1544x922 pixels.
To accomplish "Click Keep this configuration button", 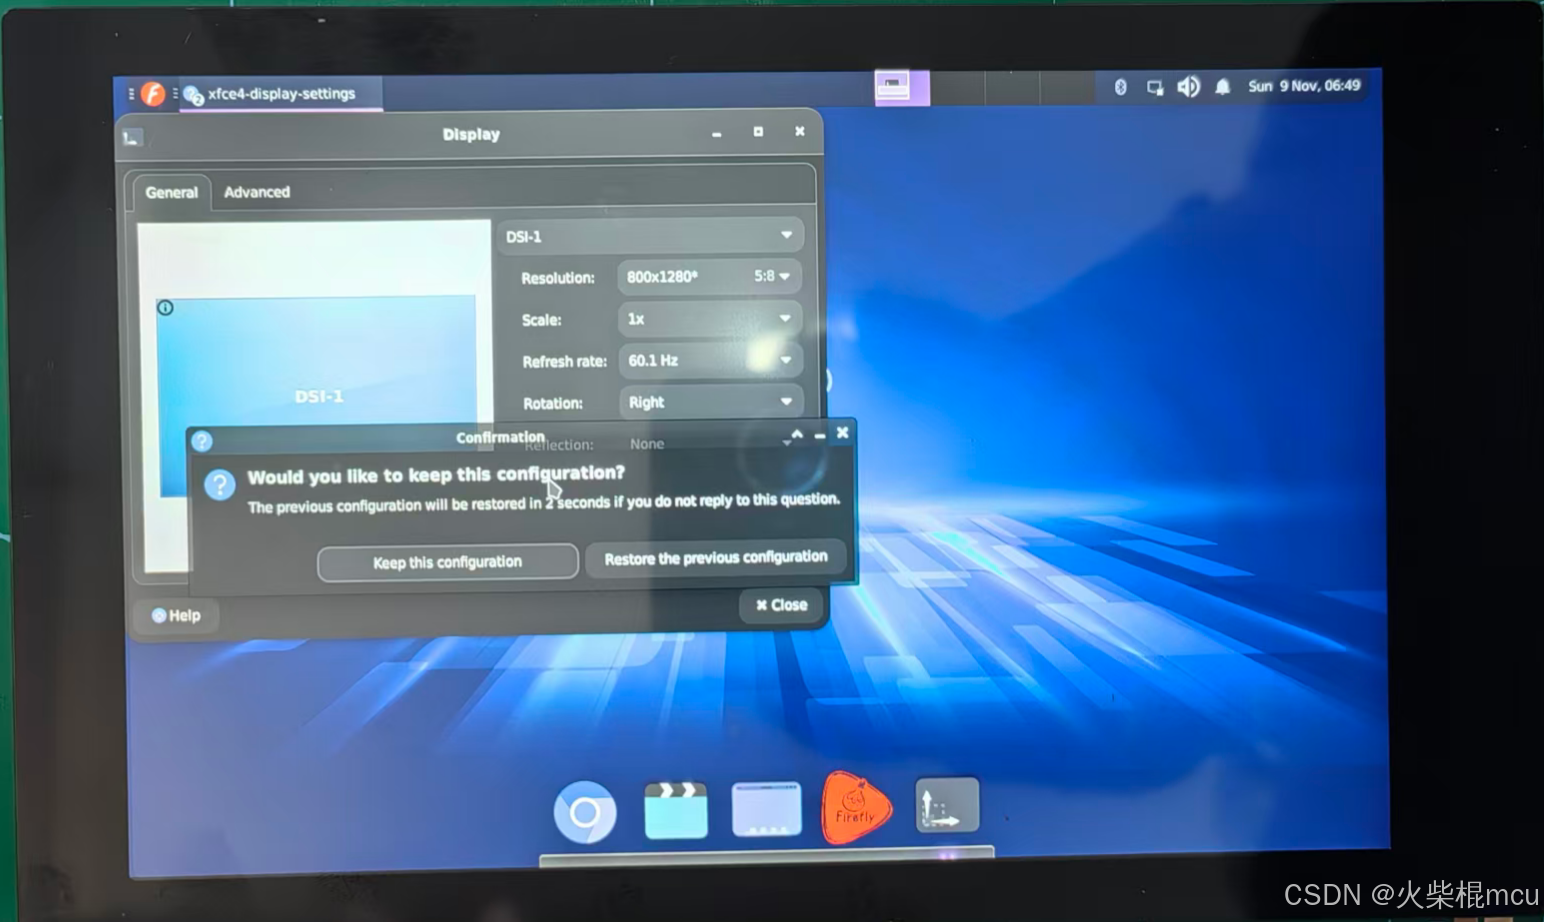I will click(447, 562).
